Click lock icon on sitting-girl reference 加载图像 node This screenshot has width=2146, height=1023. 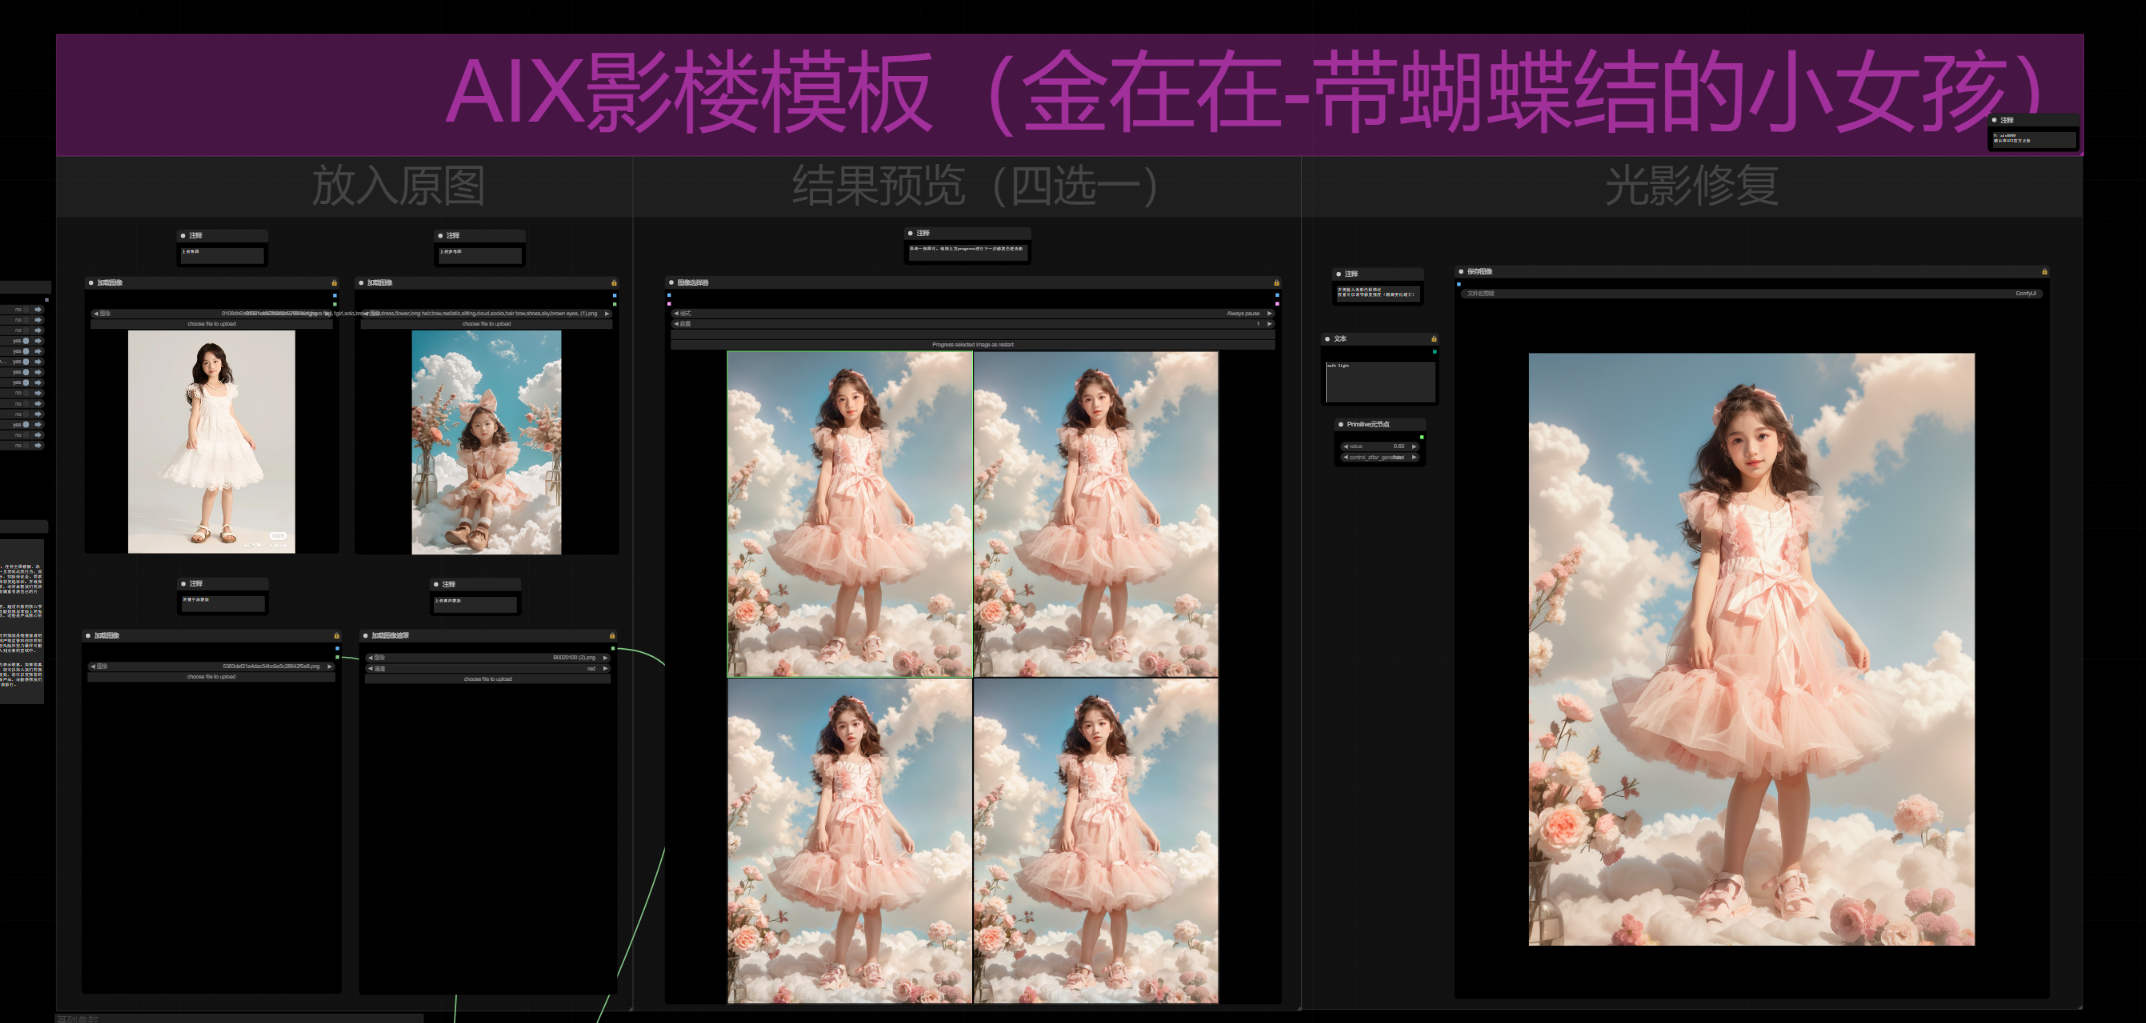click(613, 283)
